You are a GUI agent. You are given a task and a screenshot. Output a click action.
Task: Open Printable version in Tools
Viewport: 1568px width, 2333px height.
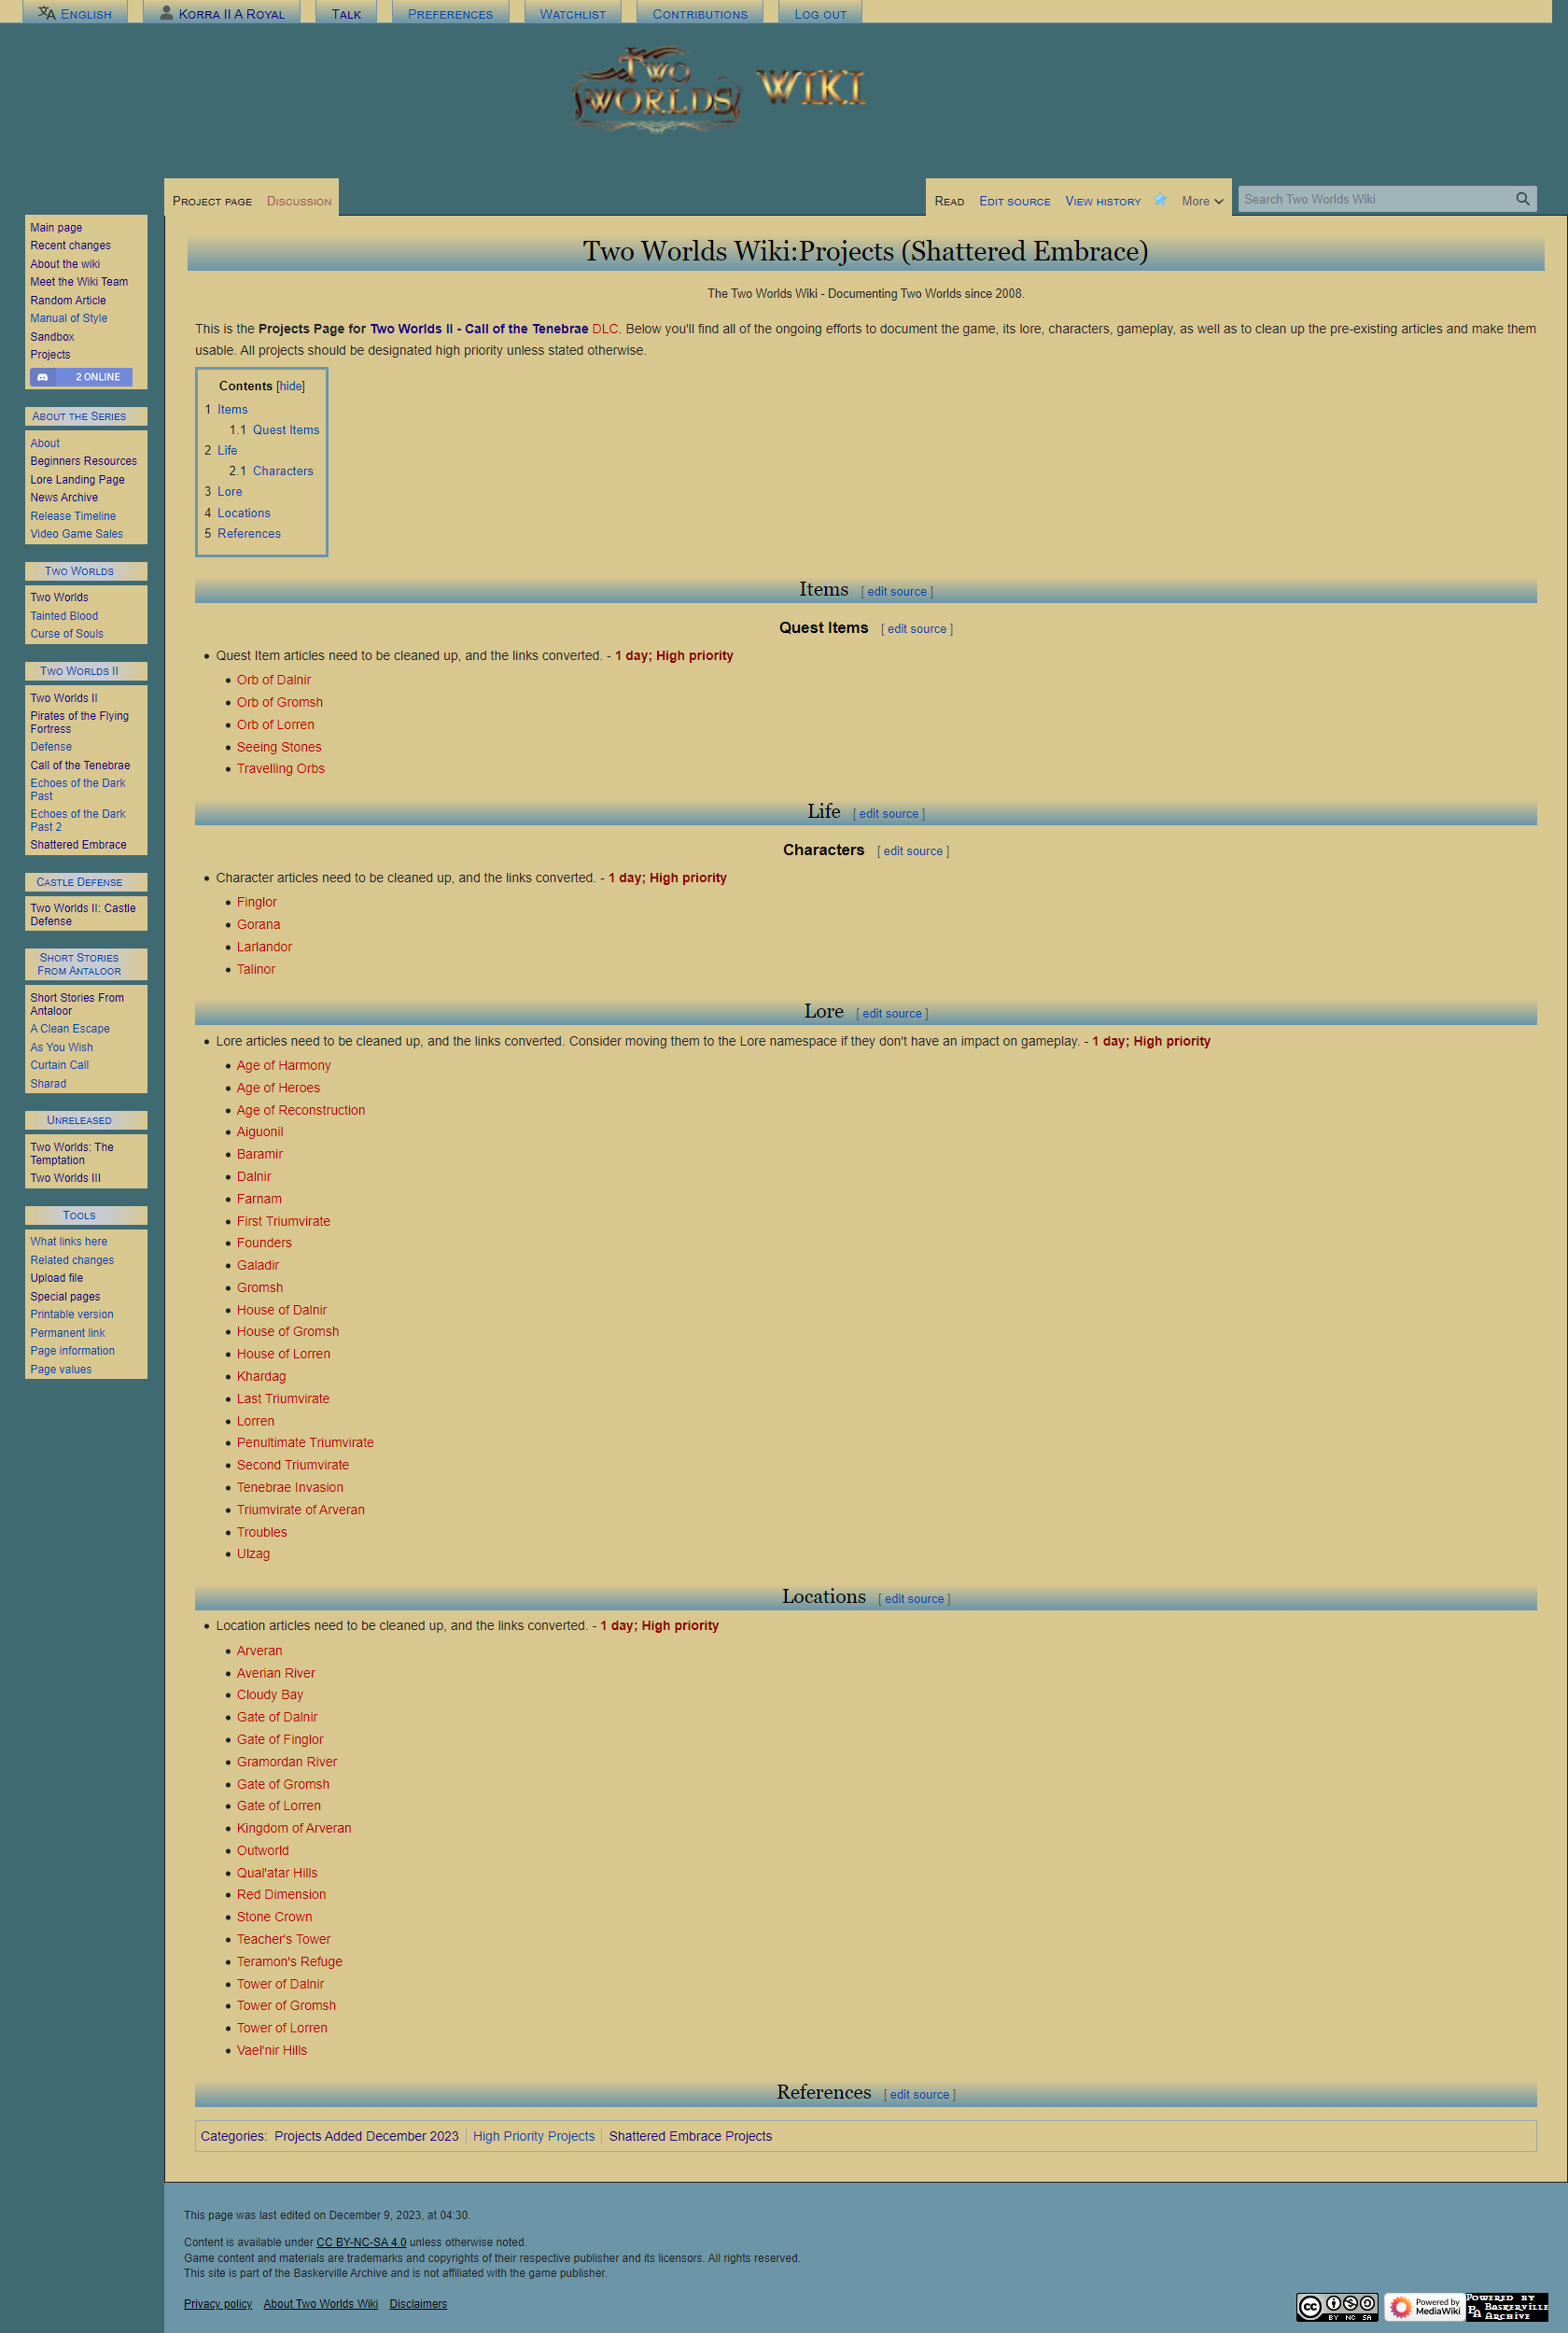71,1315
